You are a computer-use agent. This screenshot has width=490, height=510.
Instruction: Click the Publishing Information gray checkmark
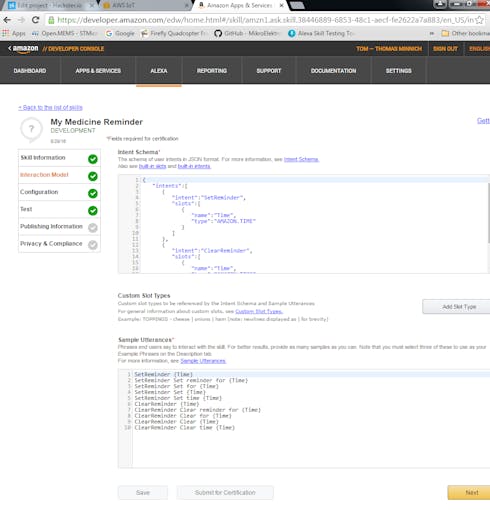click(x=93, y=228)
